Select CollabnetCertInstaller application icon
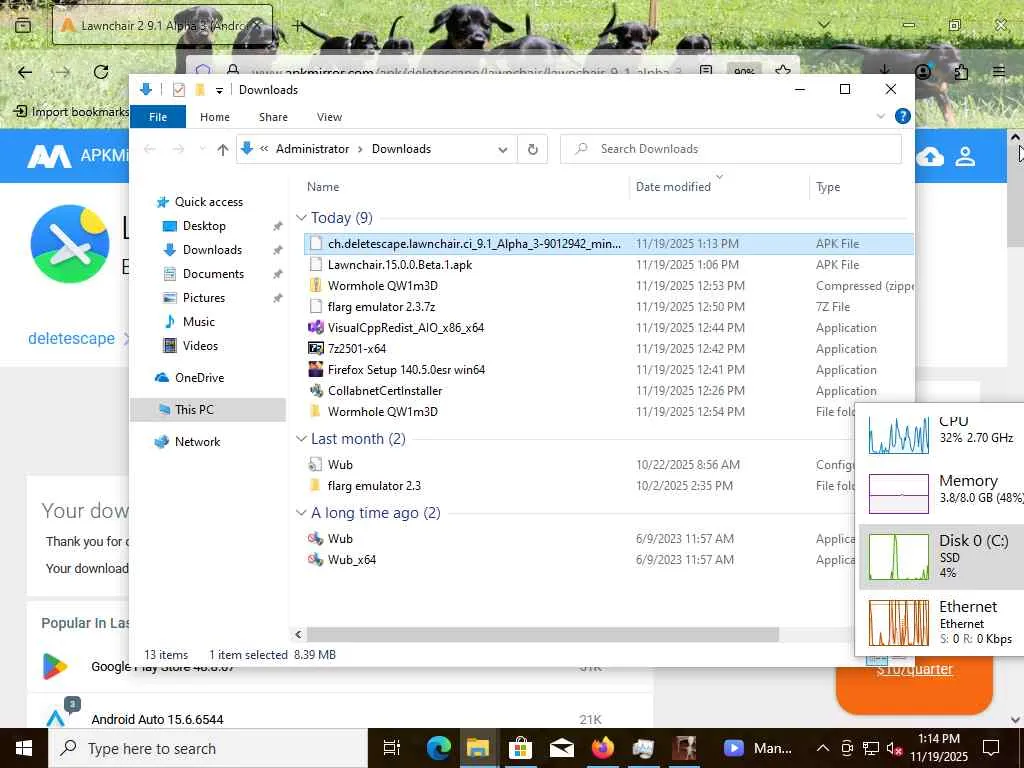This screenshot has width=1024, height=768. pos(316,391)
